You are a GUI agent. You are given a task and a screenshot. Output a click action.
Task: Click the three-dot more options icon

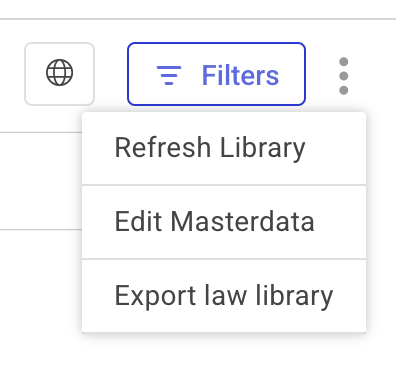[x=343, y=76]
